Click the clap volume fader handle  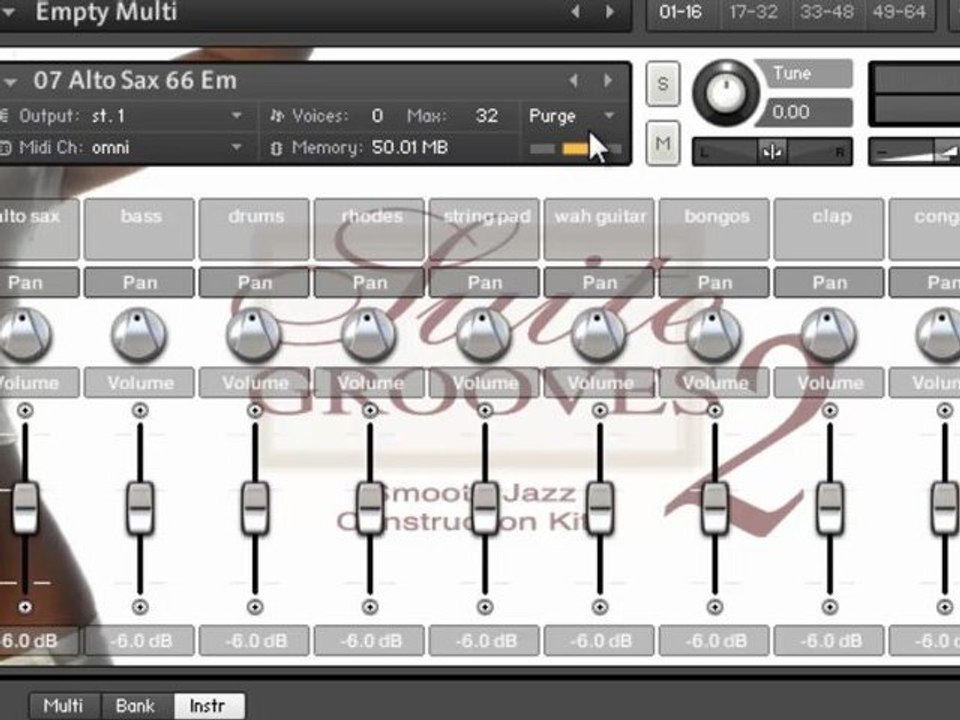830,508
